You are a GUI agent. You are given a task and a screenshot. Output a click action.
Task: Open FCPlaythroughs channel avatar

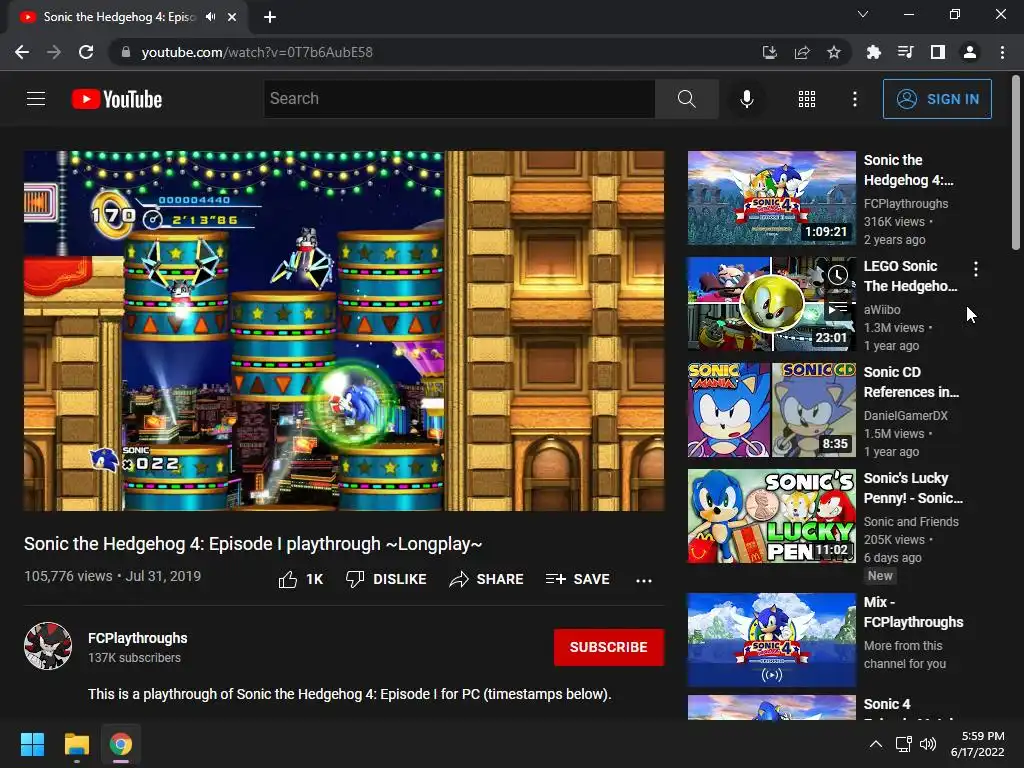point(48,646)
